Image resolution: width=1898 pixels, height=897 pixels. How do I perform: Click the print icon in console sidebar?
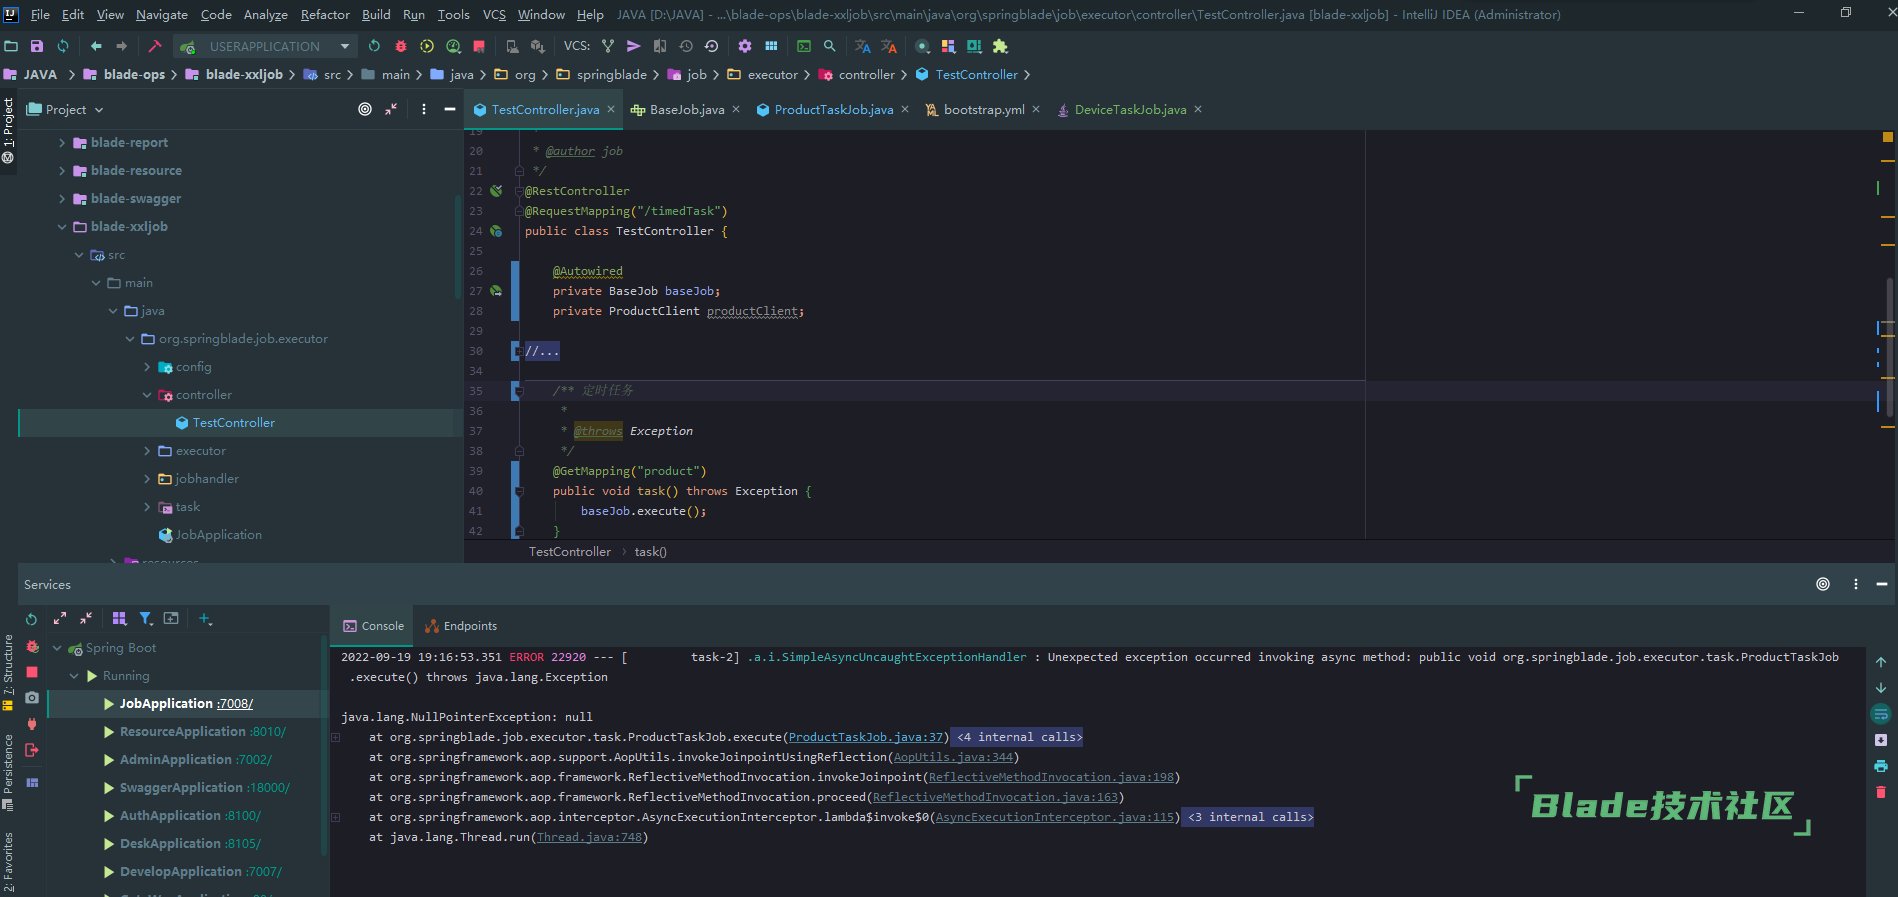click(1881, 766)
